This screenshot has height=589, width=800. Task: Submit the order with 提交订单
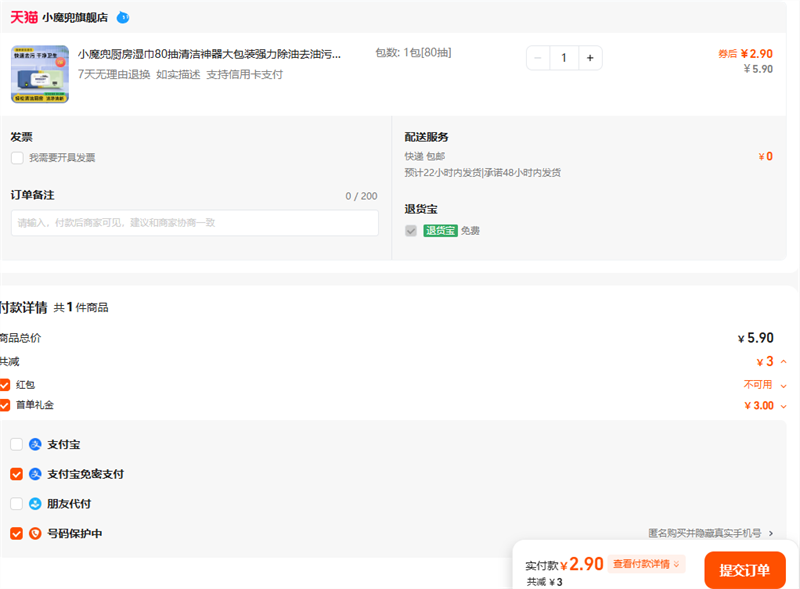744,570
